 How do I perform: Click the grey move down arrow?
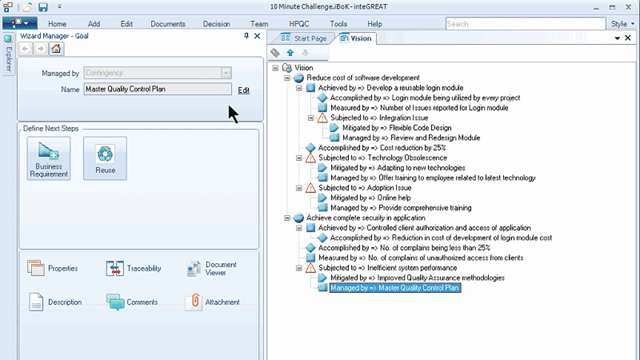click(x=305, y=53)
